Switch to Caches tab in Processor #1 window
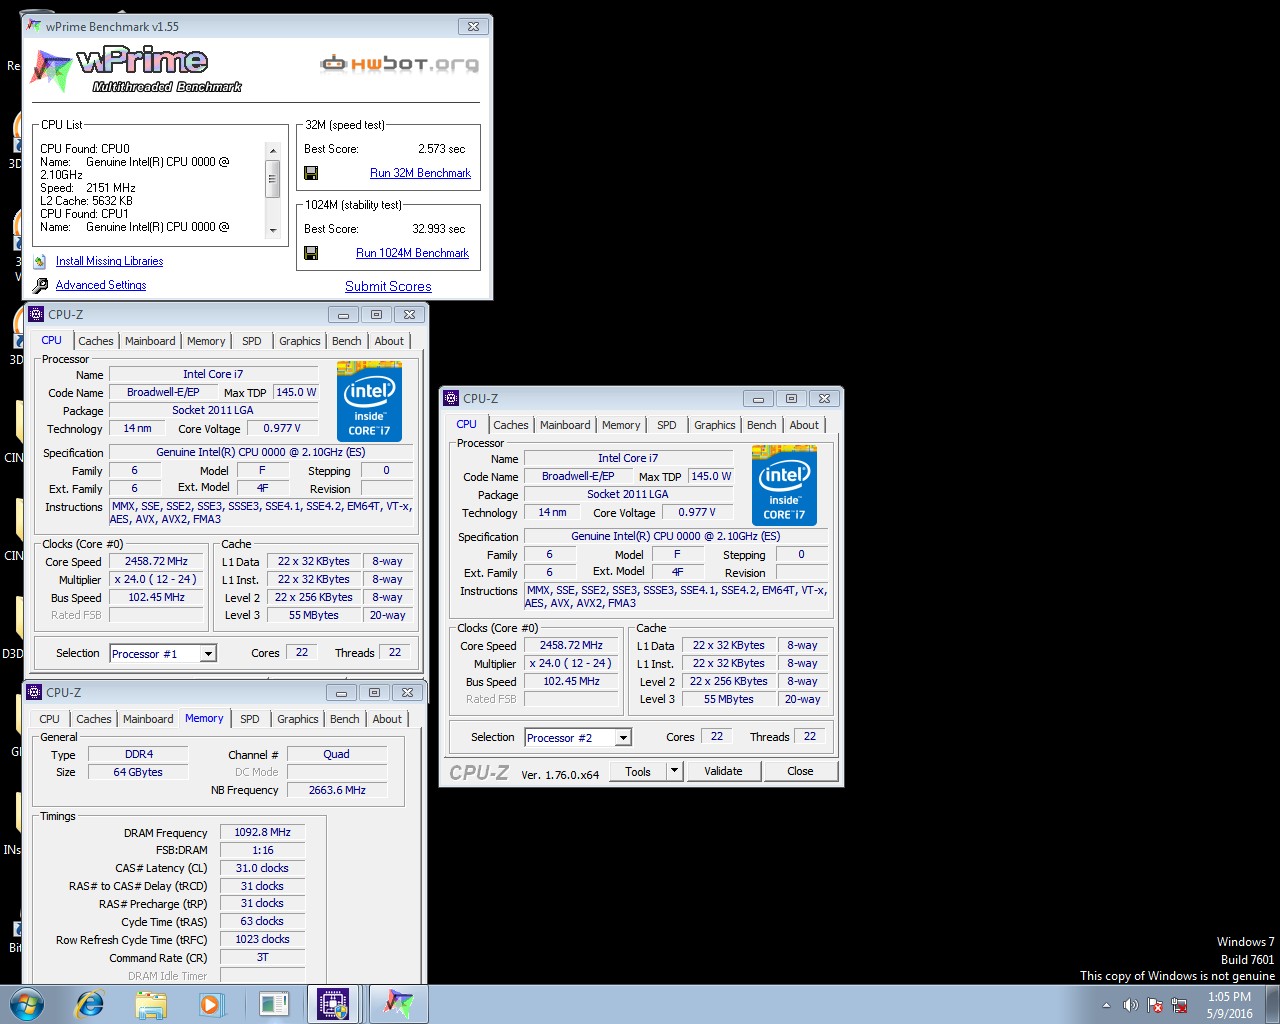 click(96, 341)
